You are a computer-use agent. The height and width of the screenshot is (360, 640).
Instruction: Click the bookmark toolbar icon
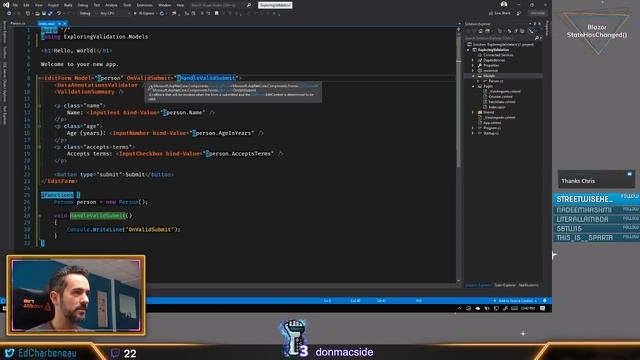pyautogui.click(x=217, y=13)
